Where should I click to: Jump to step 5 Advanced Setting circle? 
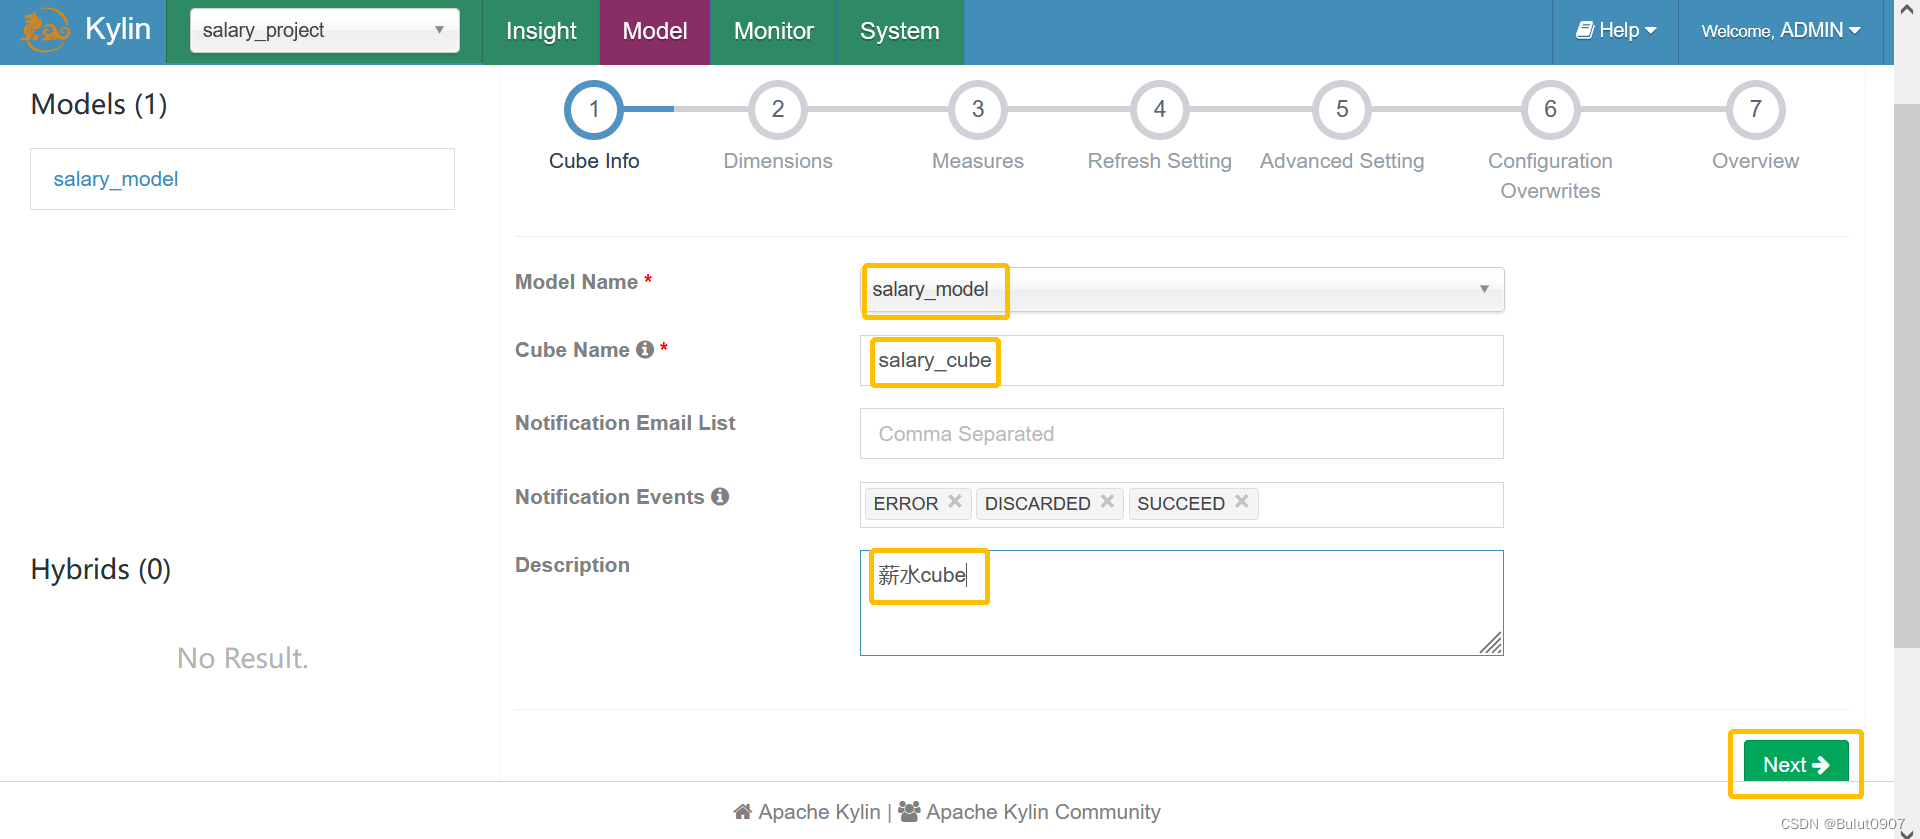pyautogui.click(x=1342, y=110)
